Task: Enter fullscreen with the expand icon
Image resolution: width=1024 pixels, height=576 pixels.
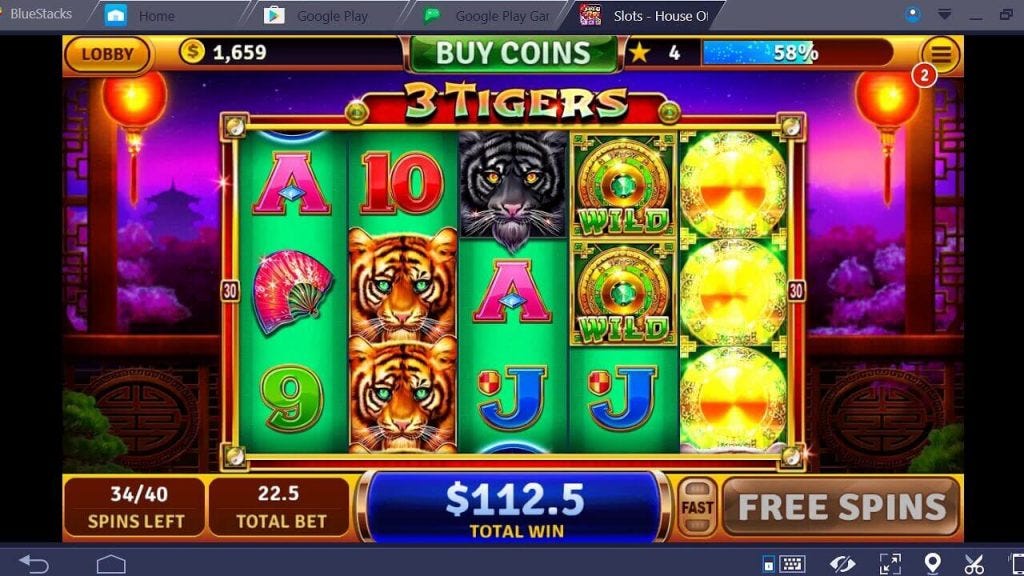Action: pos(889,564)
